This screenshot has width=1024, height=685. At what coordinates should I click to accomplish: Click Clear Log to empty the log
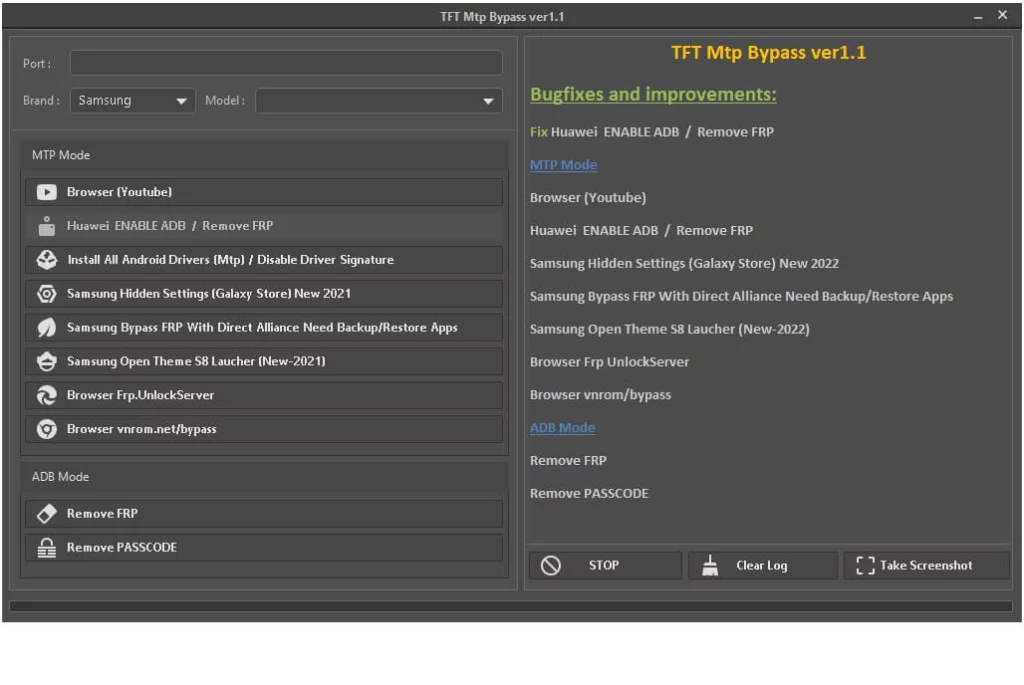pyautogui.click(x=762, y=565)
